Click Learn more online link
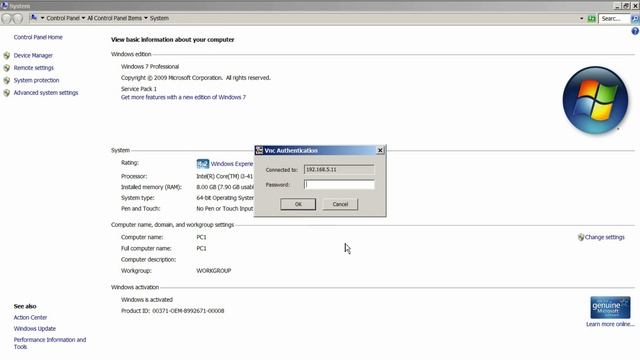 pos(610,324)
